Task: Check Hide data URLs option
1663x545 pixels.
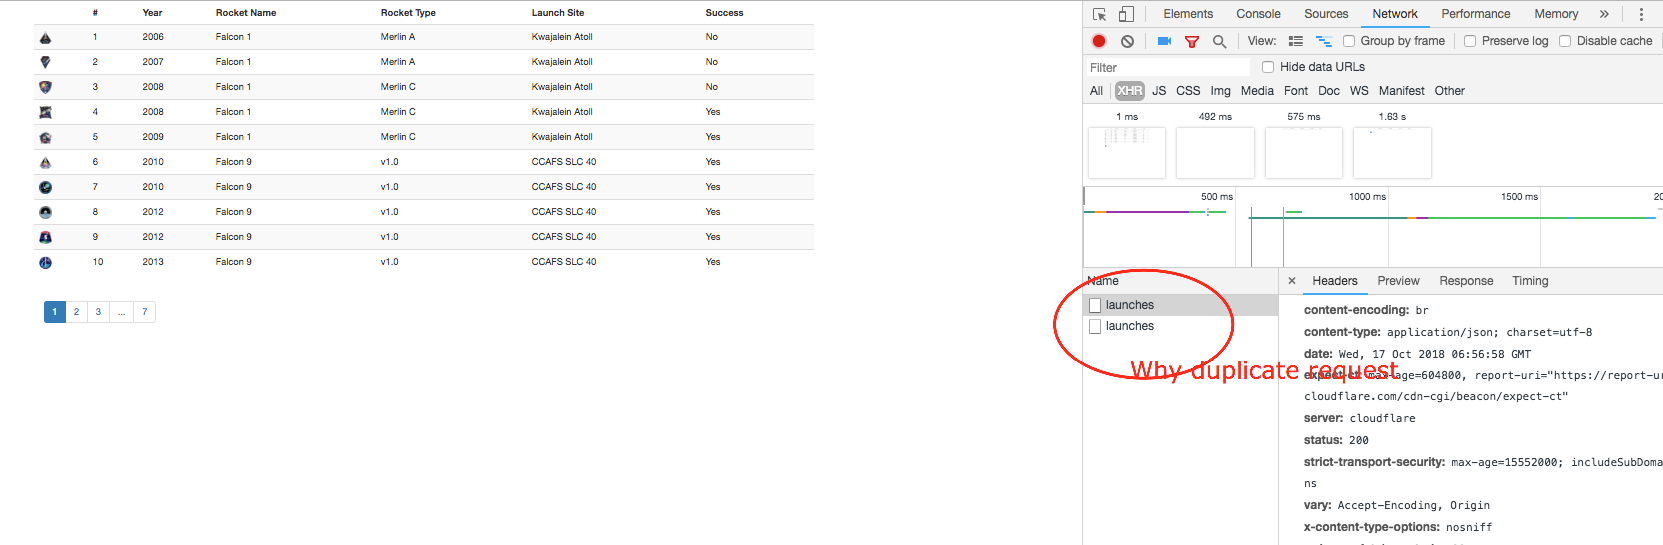Action: [x=1268, y=67]
